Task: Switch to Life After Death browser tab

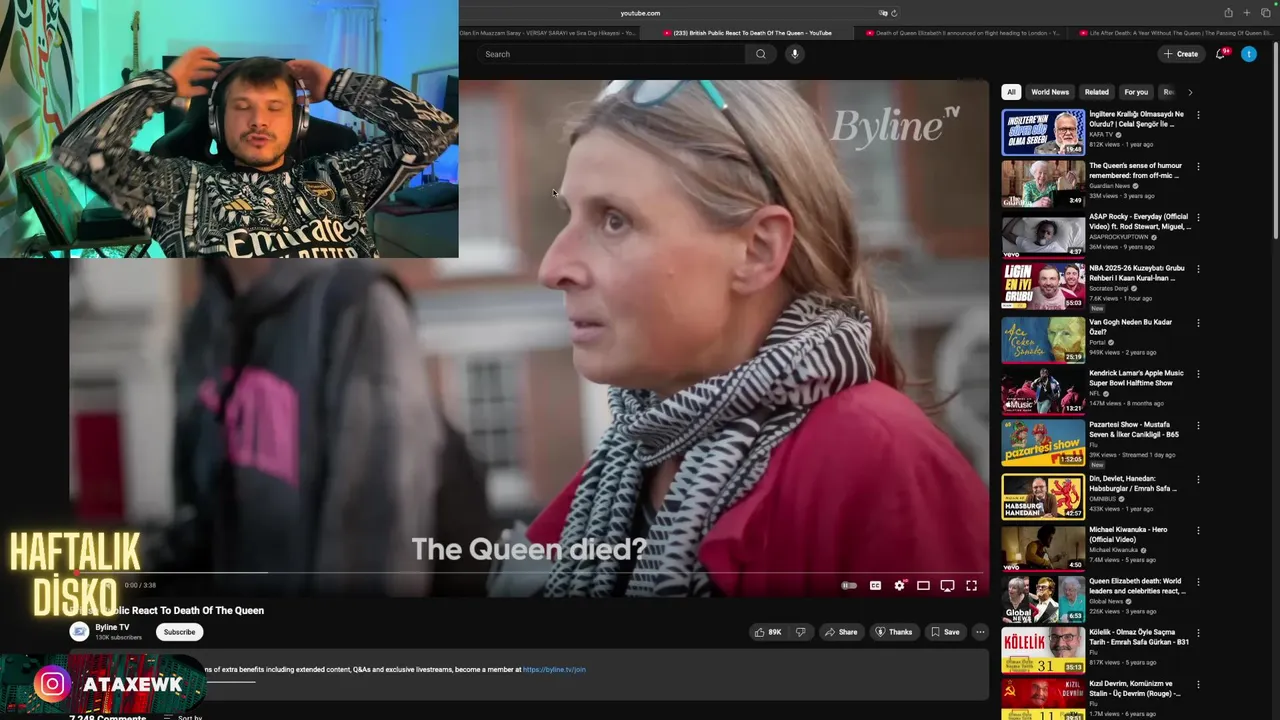Action: [x=1175, y=33]
